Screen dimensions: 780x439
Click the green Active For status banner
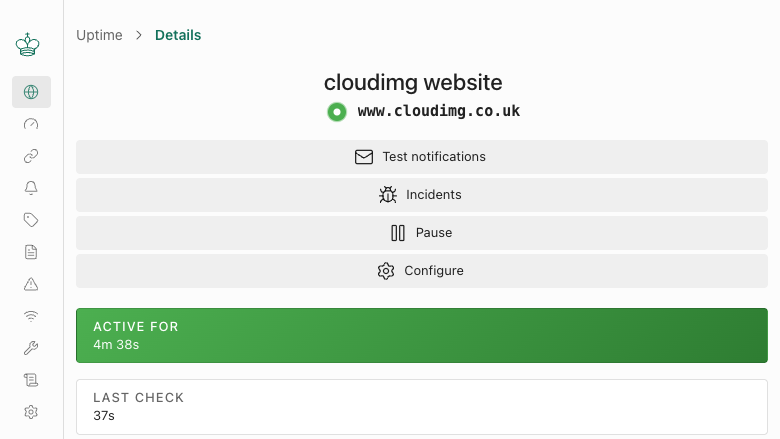(422, 336)
